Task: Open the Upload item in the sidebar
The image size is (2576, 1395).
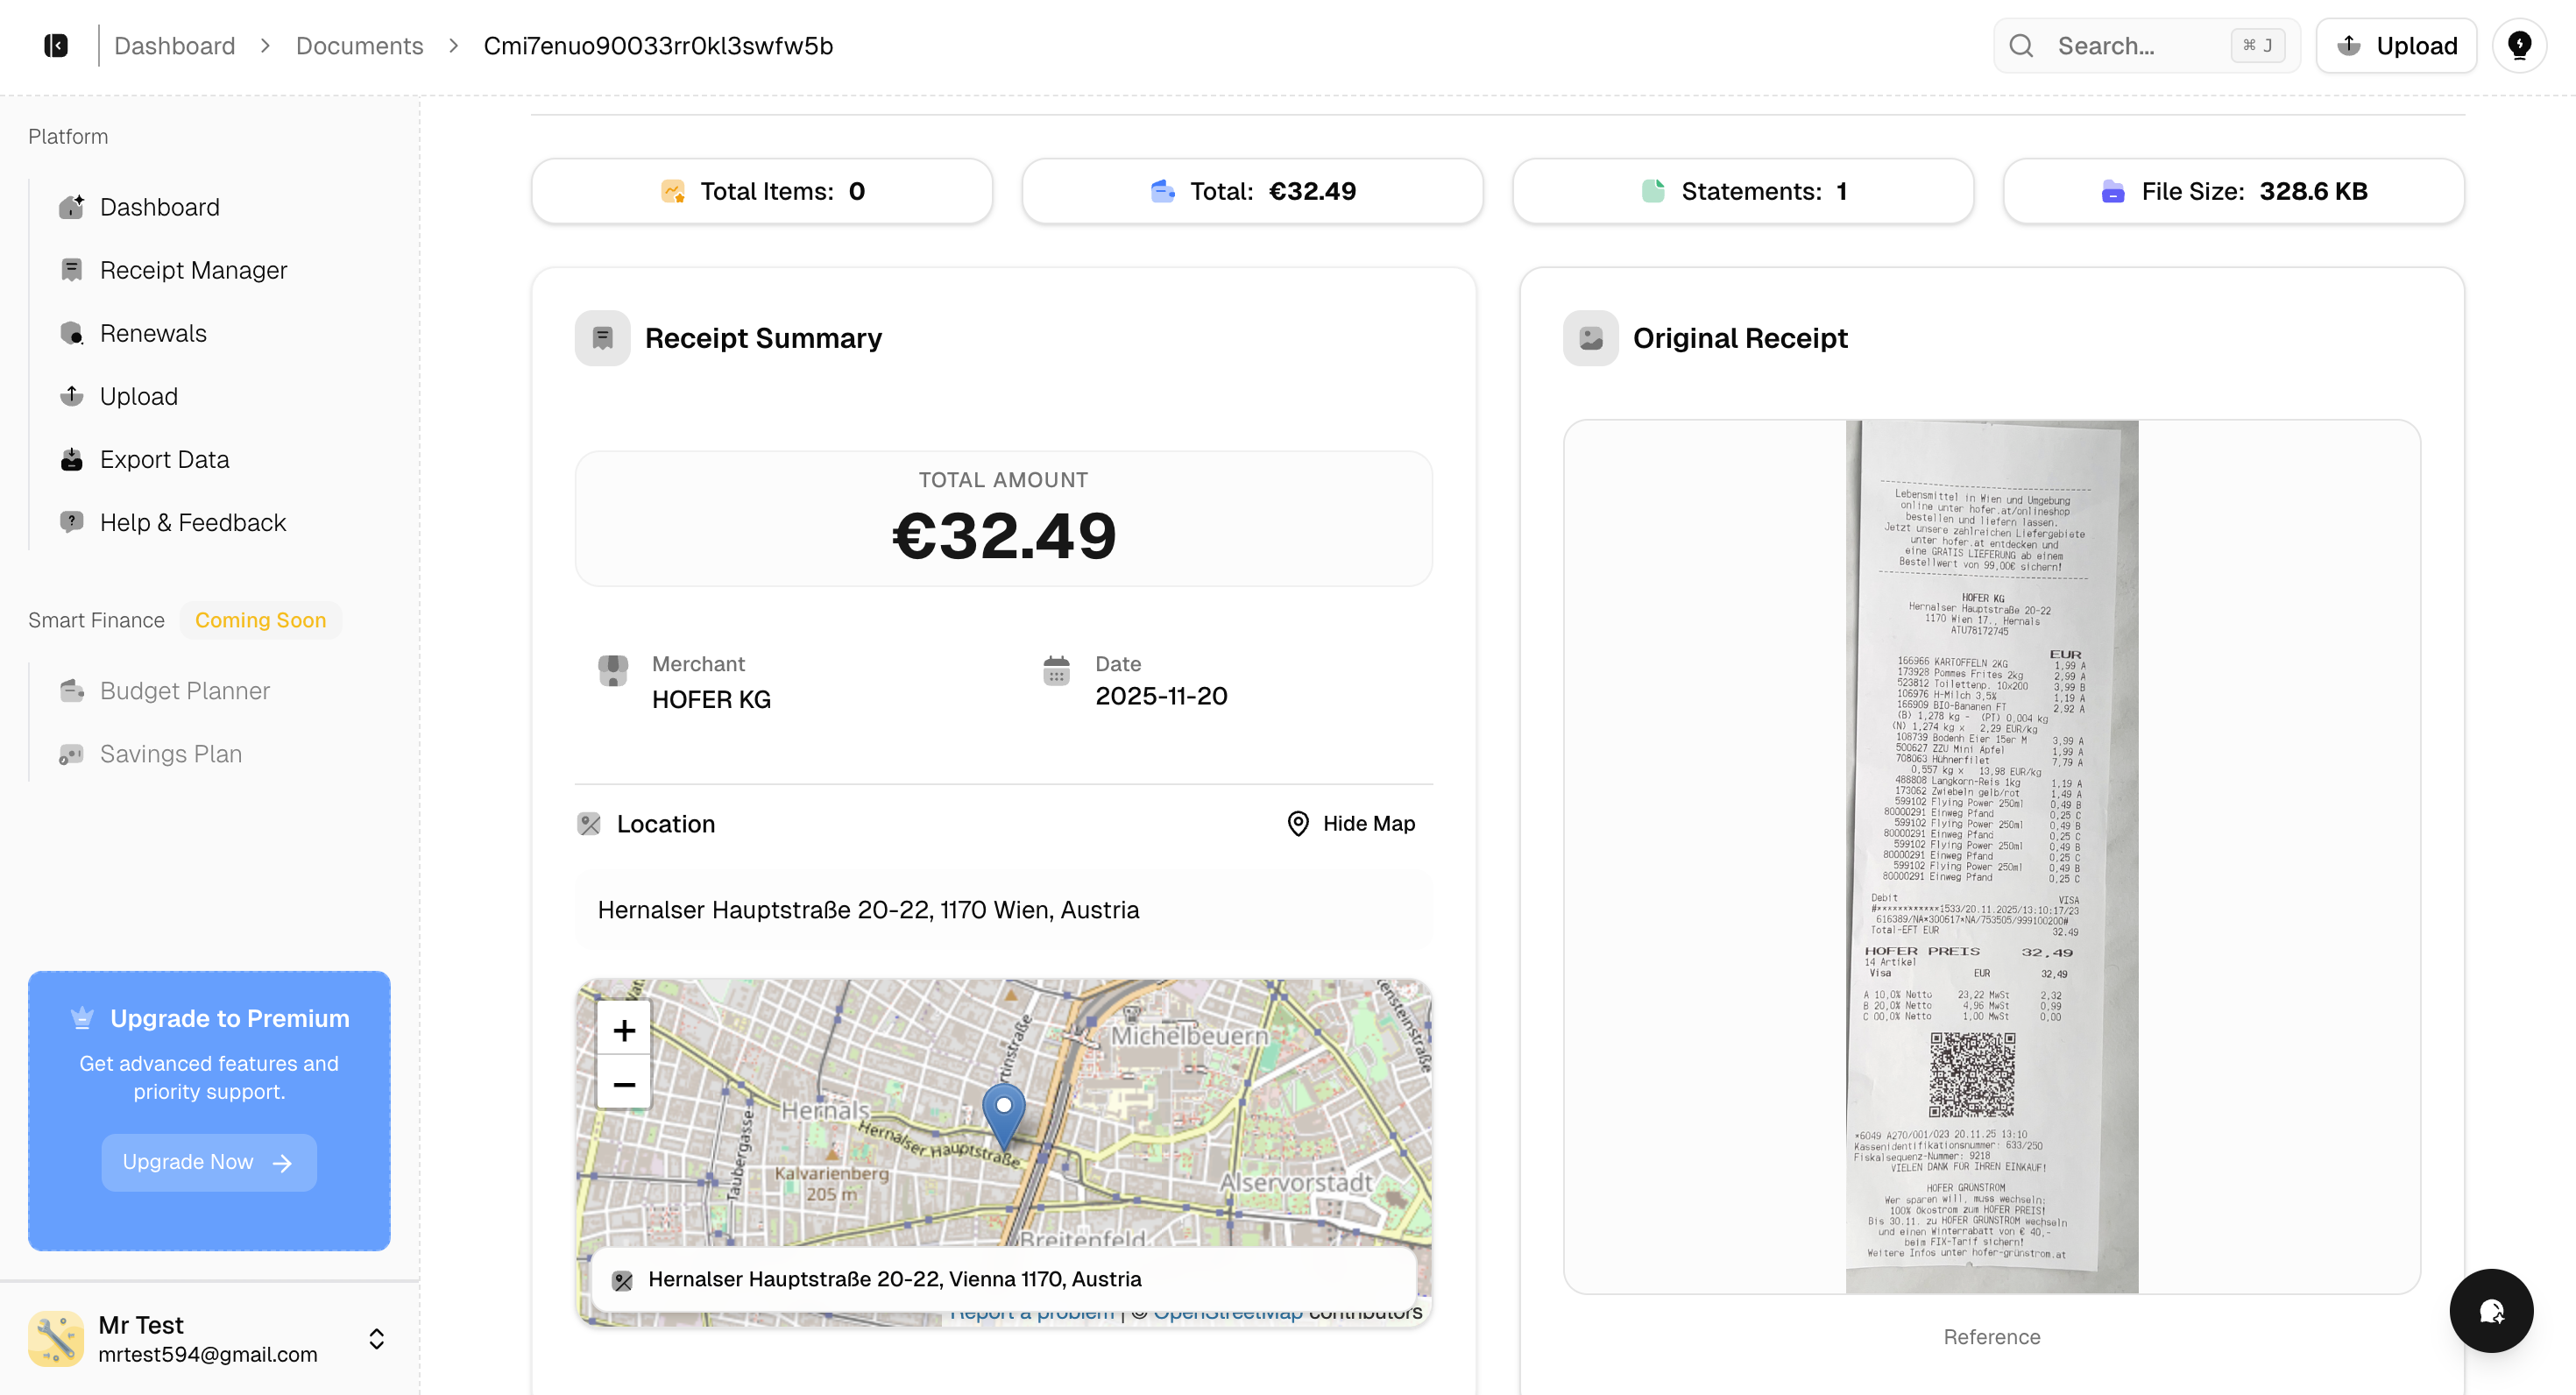Action: coord(138,396)
